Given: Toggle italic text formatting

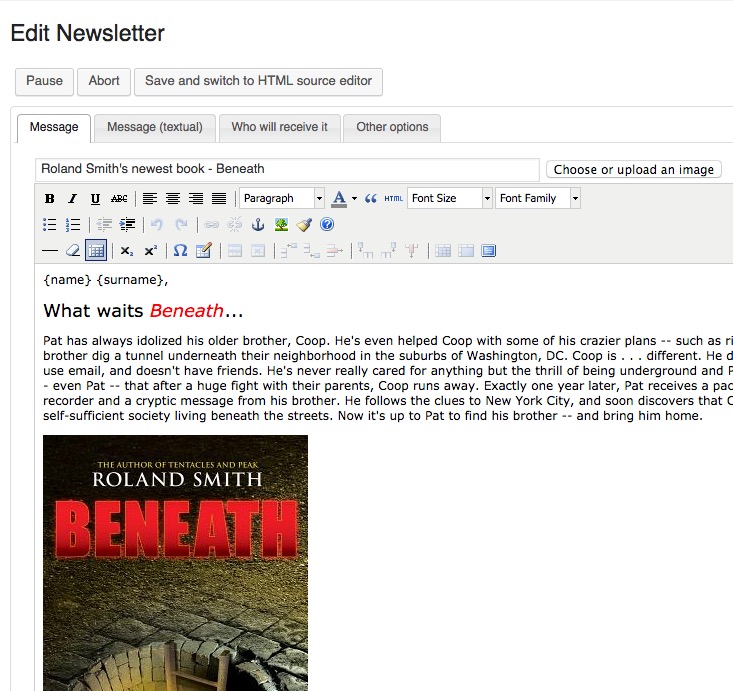Looking at the screenshot, I should click(x=72, y=199).
